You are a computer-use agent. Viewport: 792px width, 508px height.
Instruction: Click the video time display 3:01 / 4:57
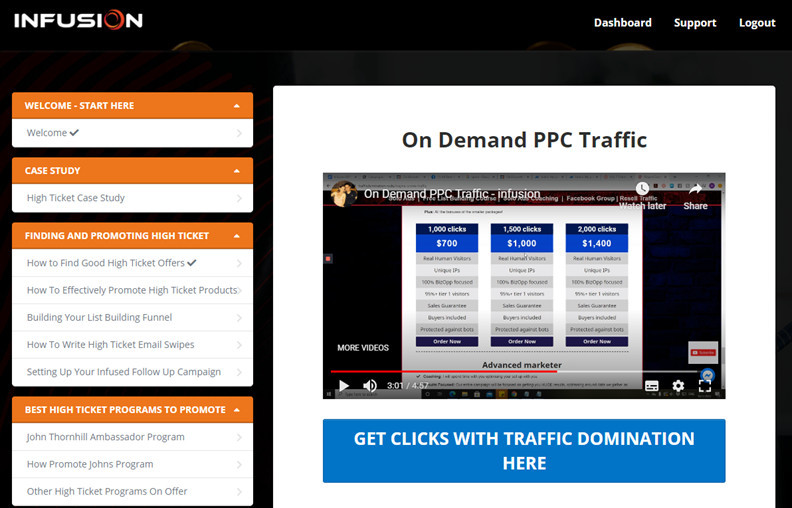(x=408, y=386)
